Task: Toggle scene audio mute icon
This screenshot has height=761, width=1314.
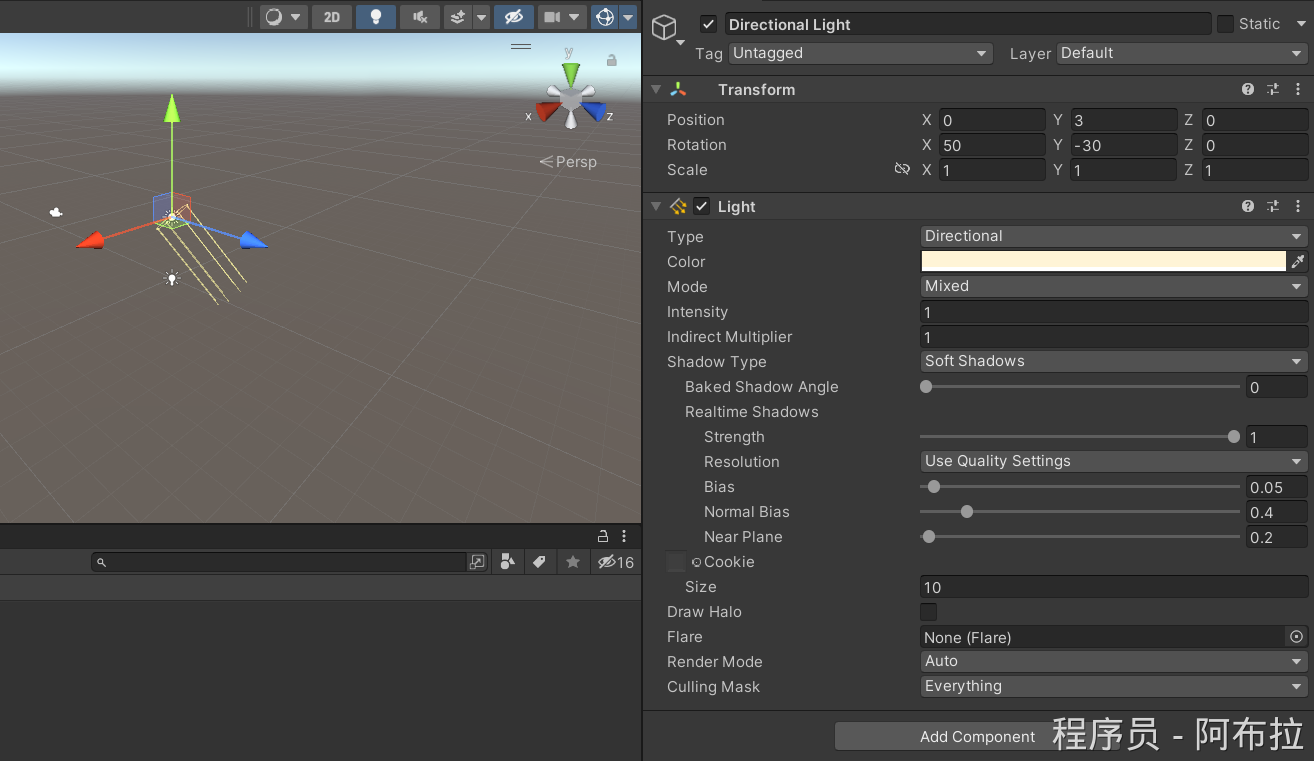Action: [419, 17]
